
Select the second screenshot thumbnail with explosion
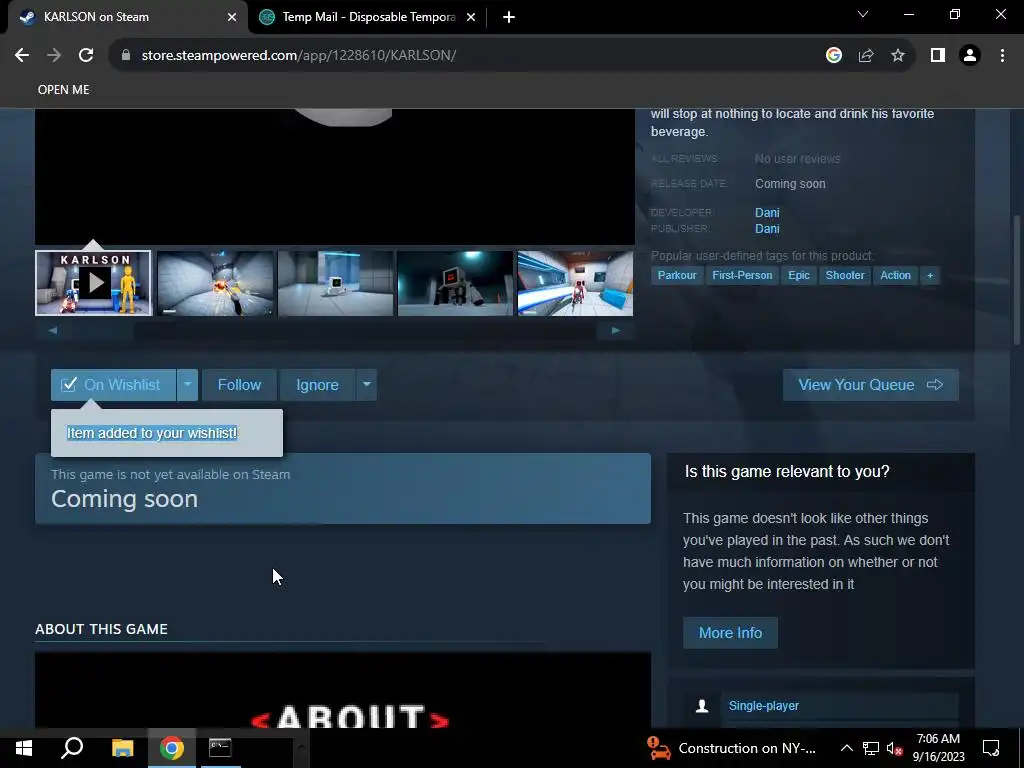(x=215, y=283)
